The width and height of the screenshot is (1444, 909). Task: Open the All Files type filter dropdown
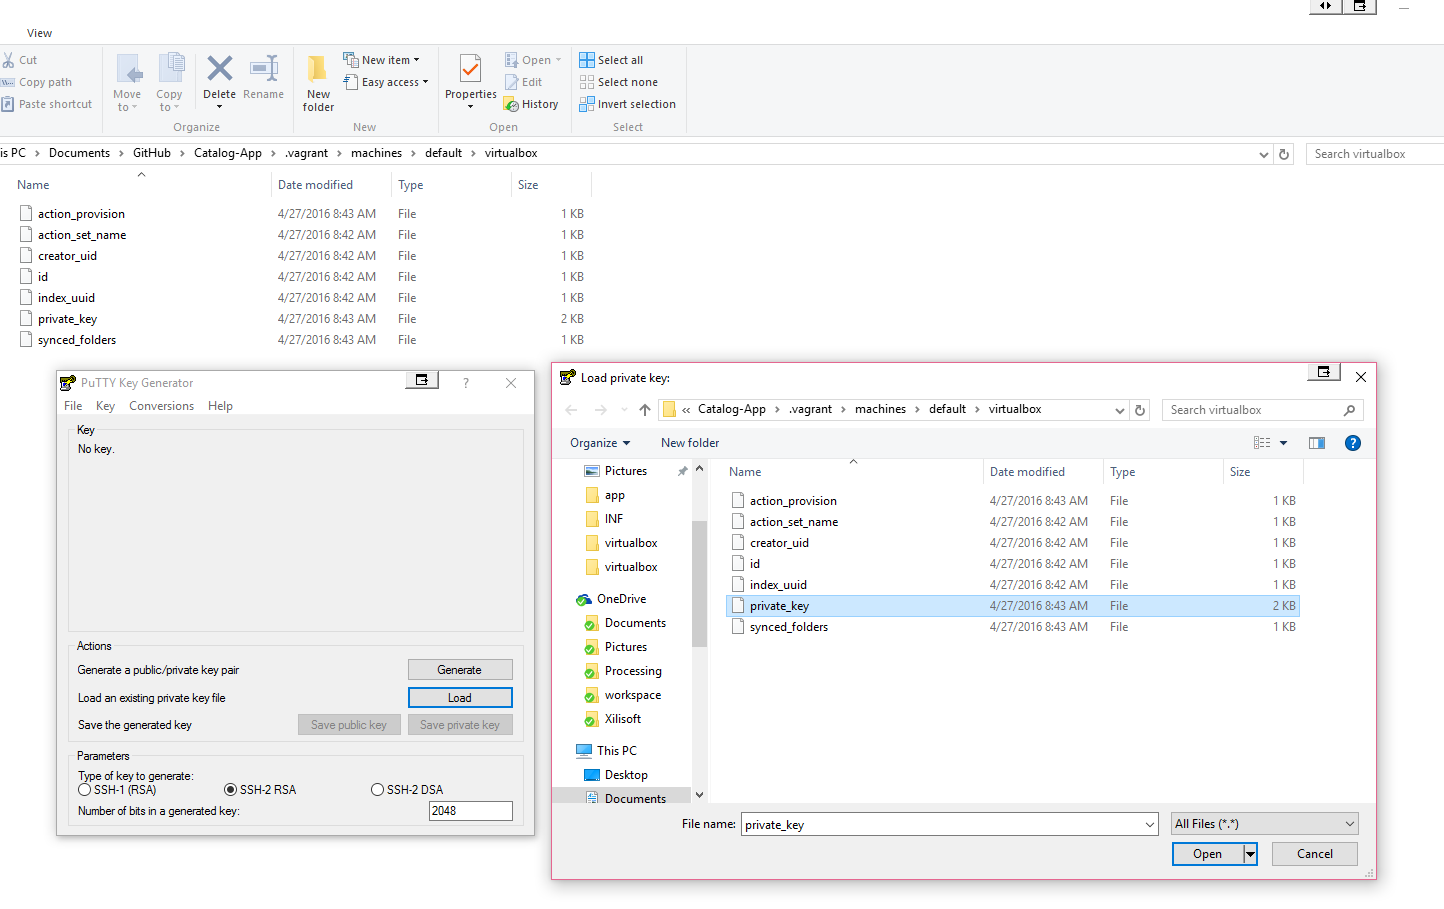point(1265,824)
